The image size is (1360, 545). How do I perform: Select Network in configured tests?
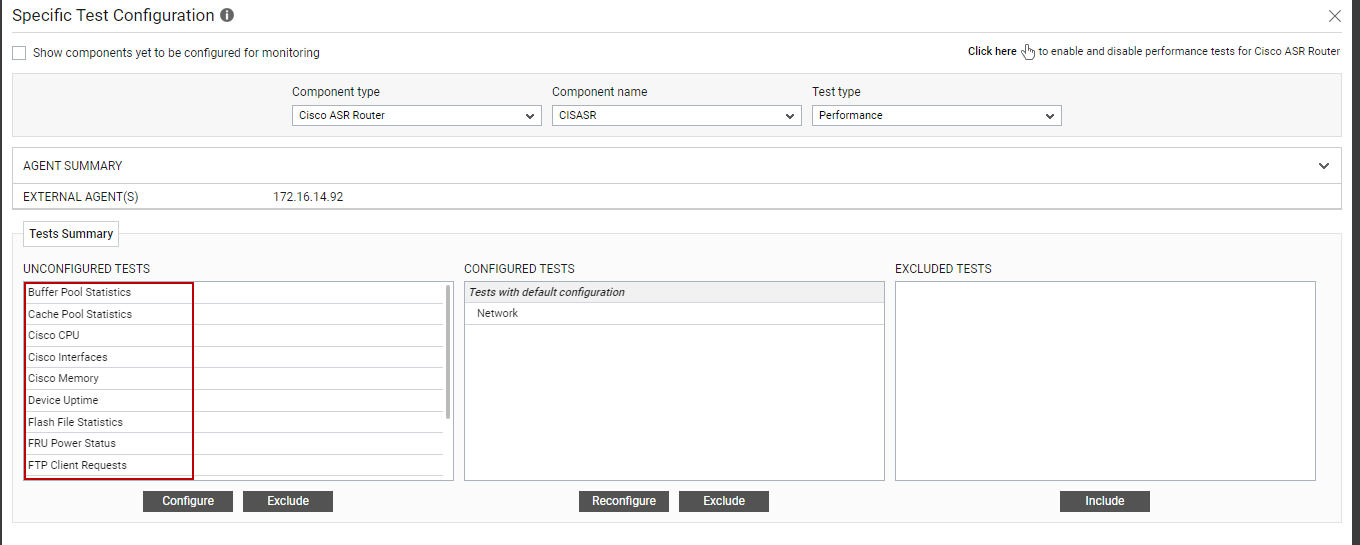pos(675,314)
